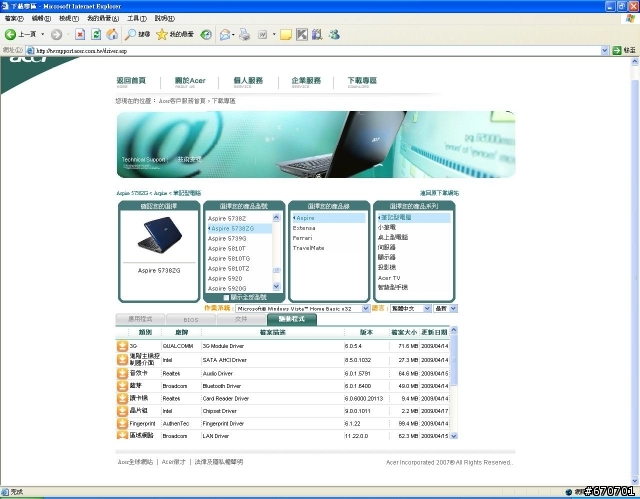Click the Mail envelope toolbar icon
Screen dimensions: 640x499
(x=224, y=35)
